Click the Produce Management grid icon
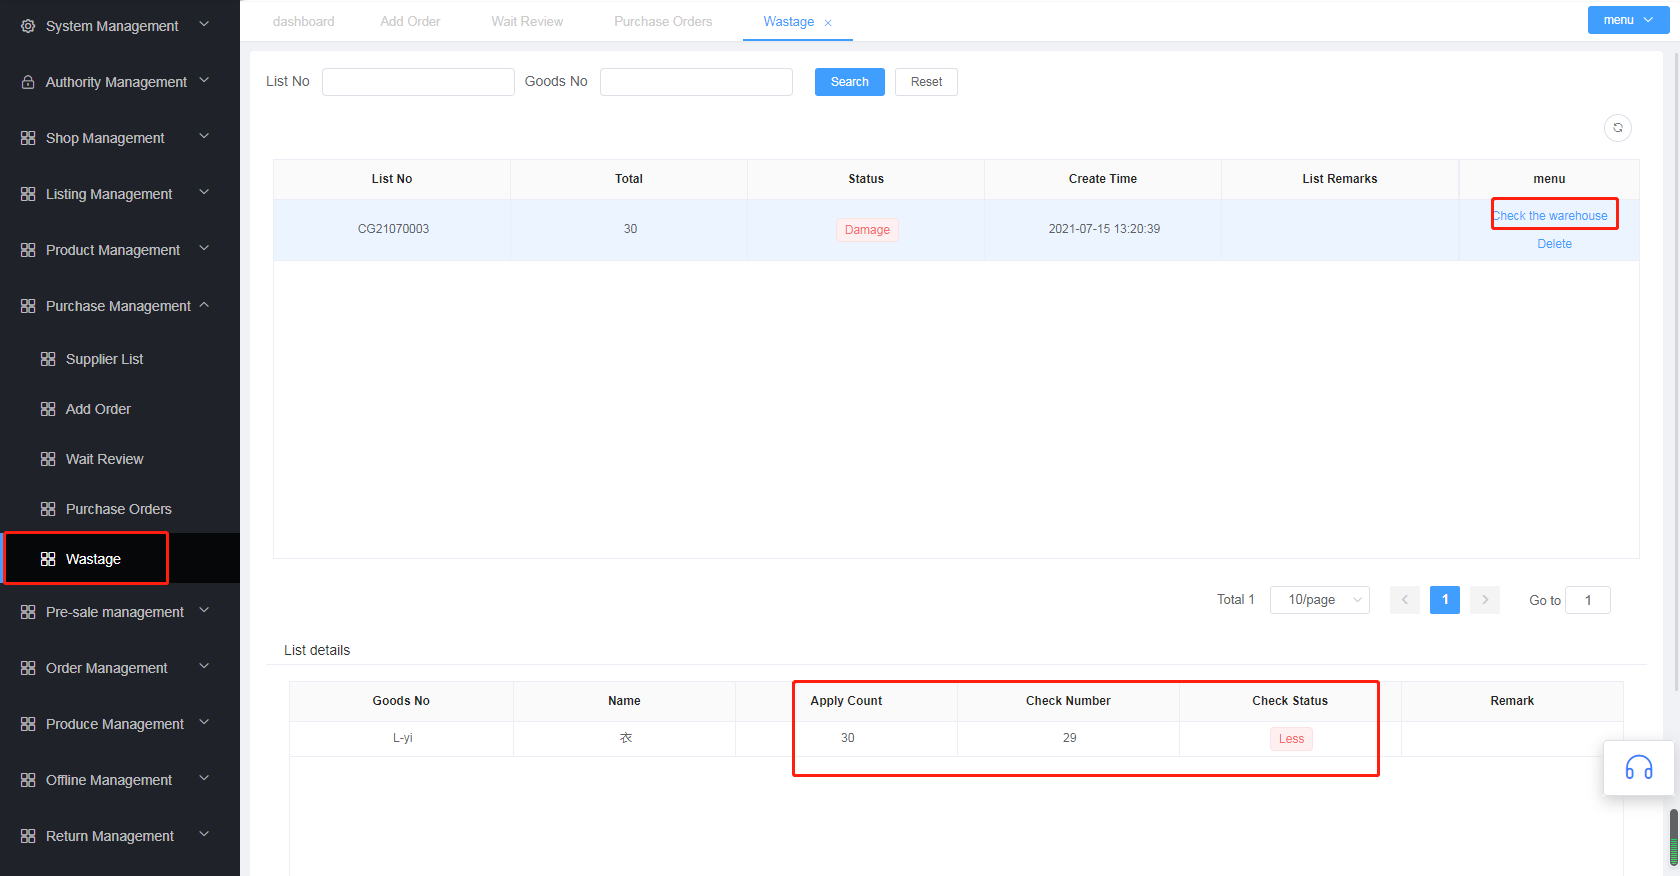The width and height of the screenshot is (1680, 876). tap(28, 724)
